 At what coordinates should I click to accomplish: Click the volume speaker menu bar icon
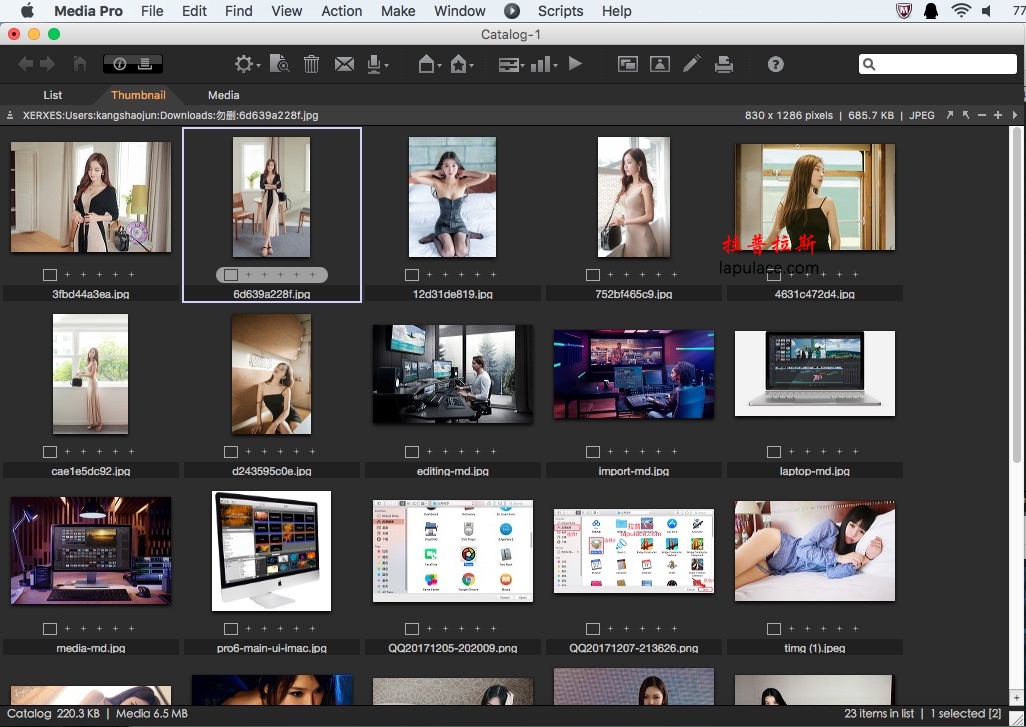click(986, 10)
